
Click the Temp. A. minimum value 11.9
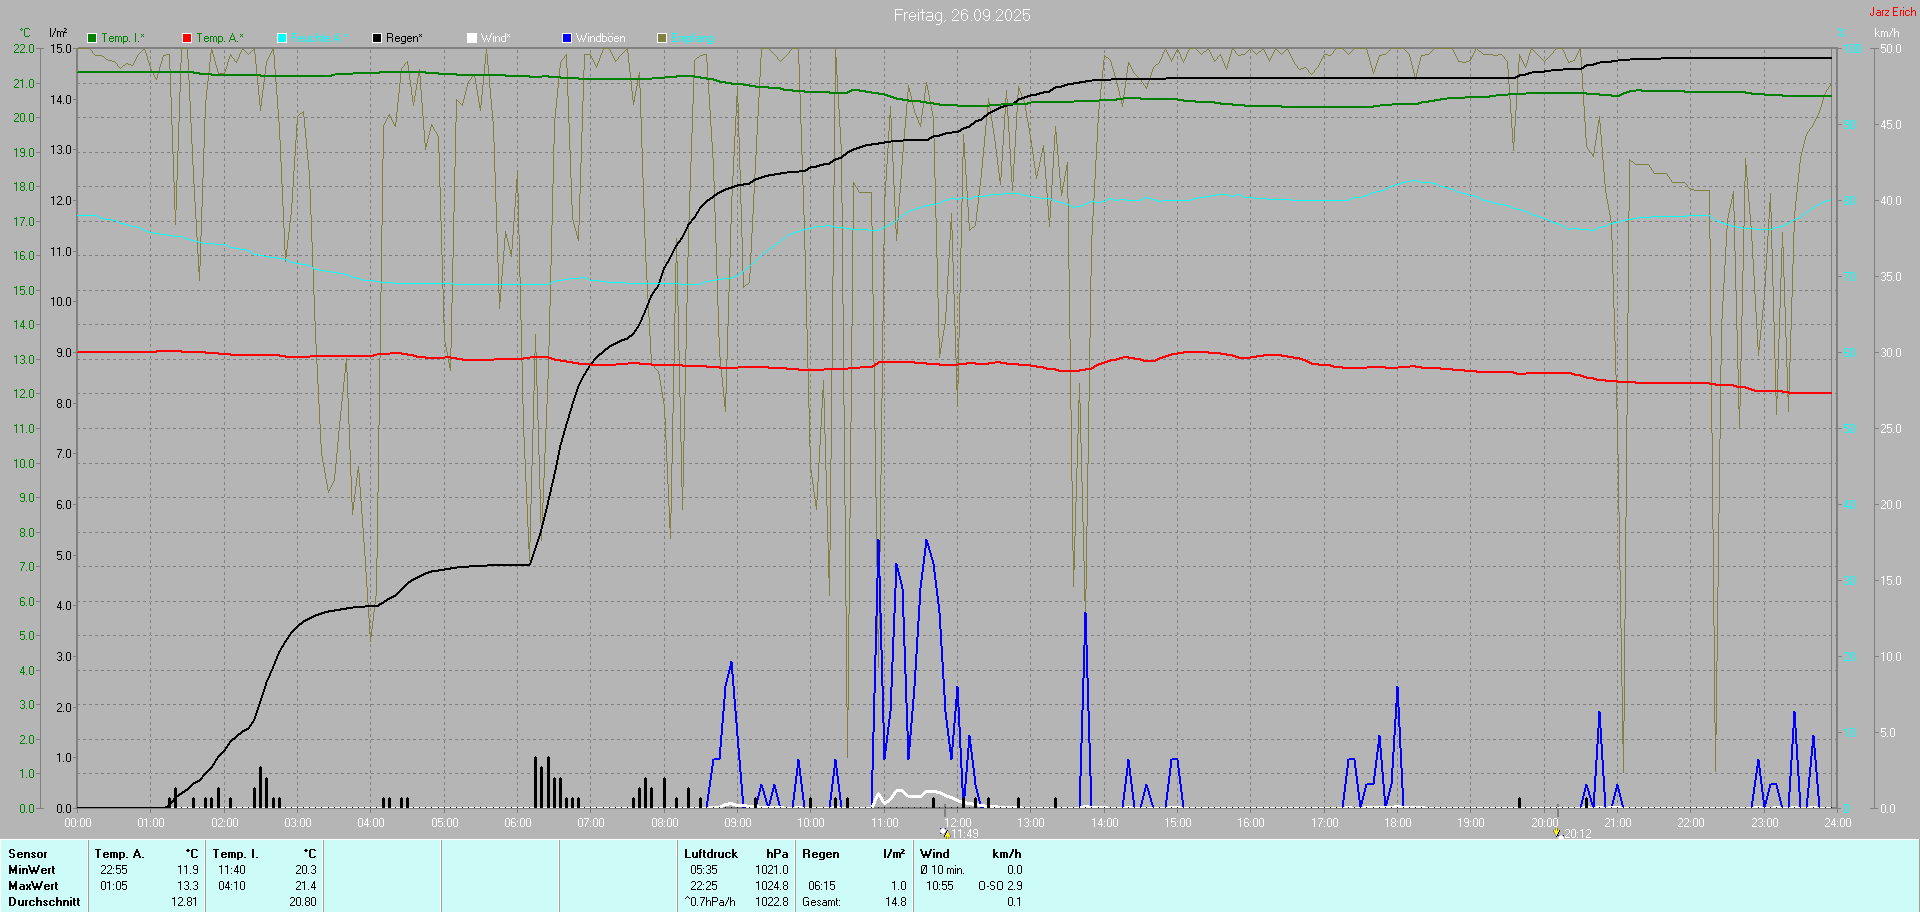click(x=188, y=870)
